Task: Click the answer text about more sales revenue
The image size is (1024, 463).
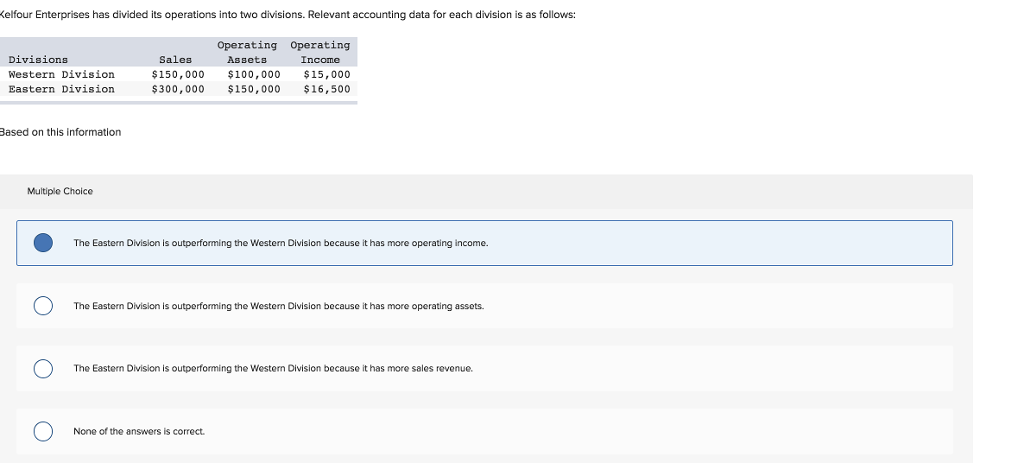Action: 273,368
